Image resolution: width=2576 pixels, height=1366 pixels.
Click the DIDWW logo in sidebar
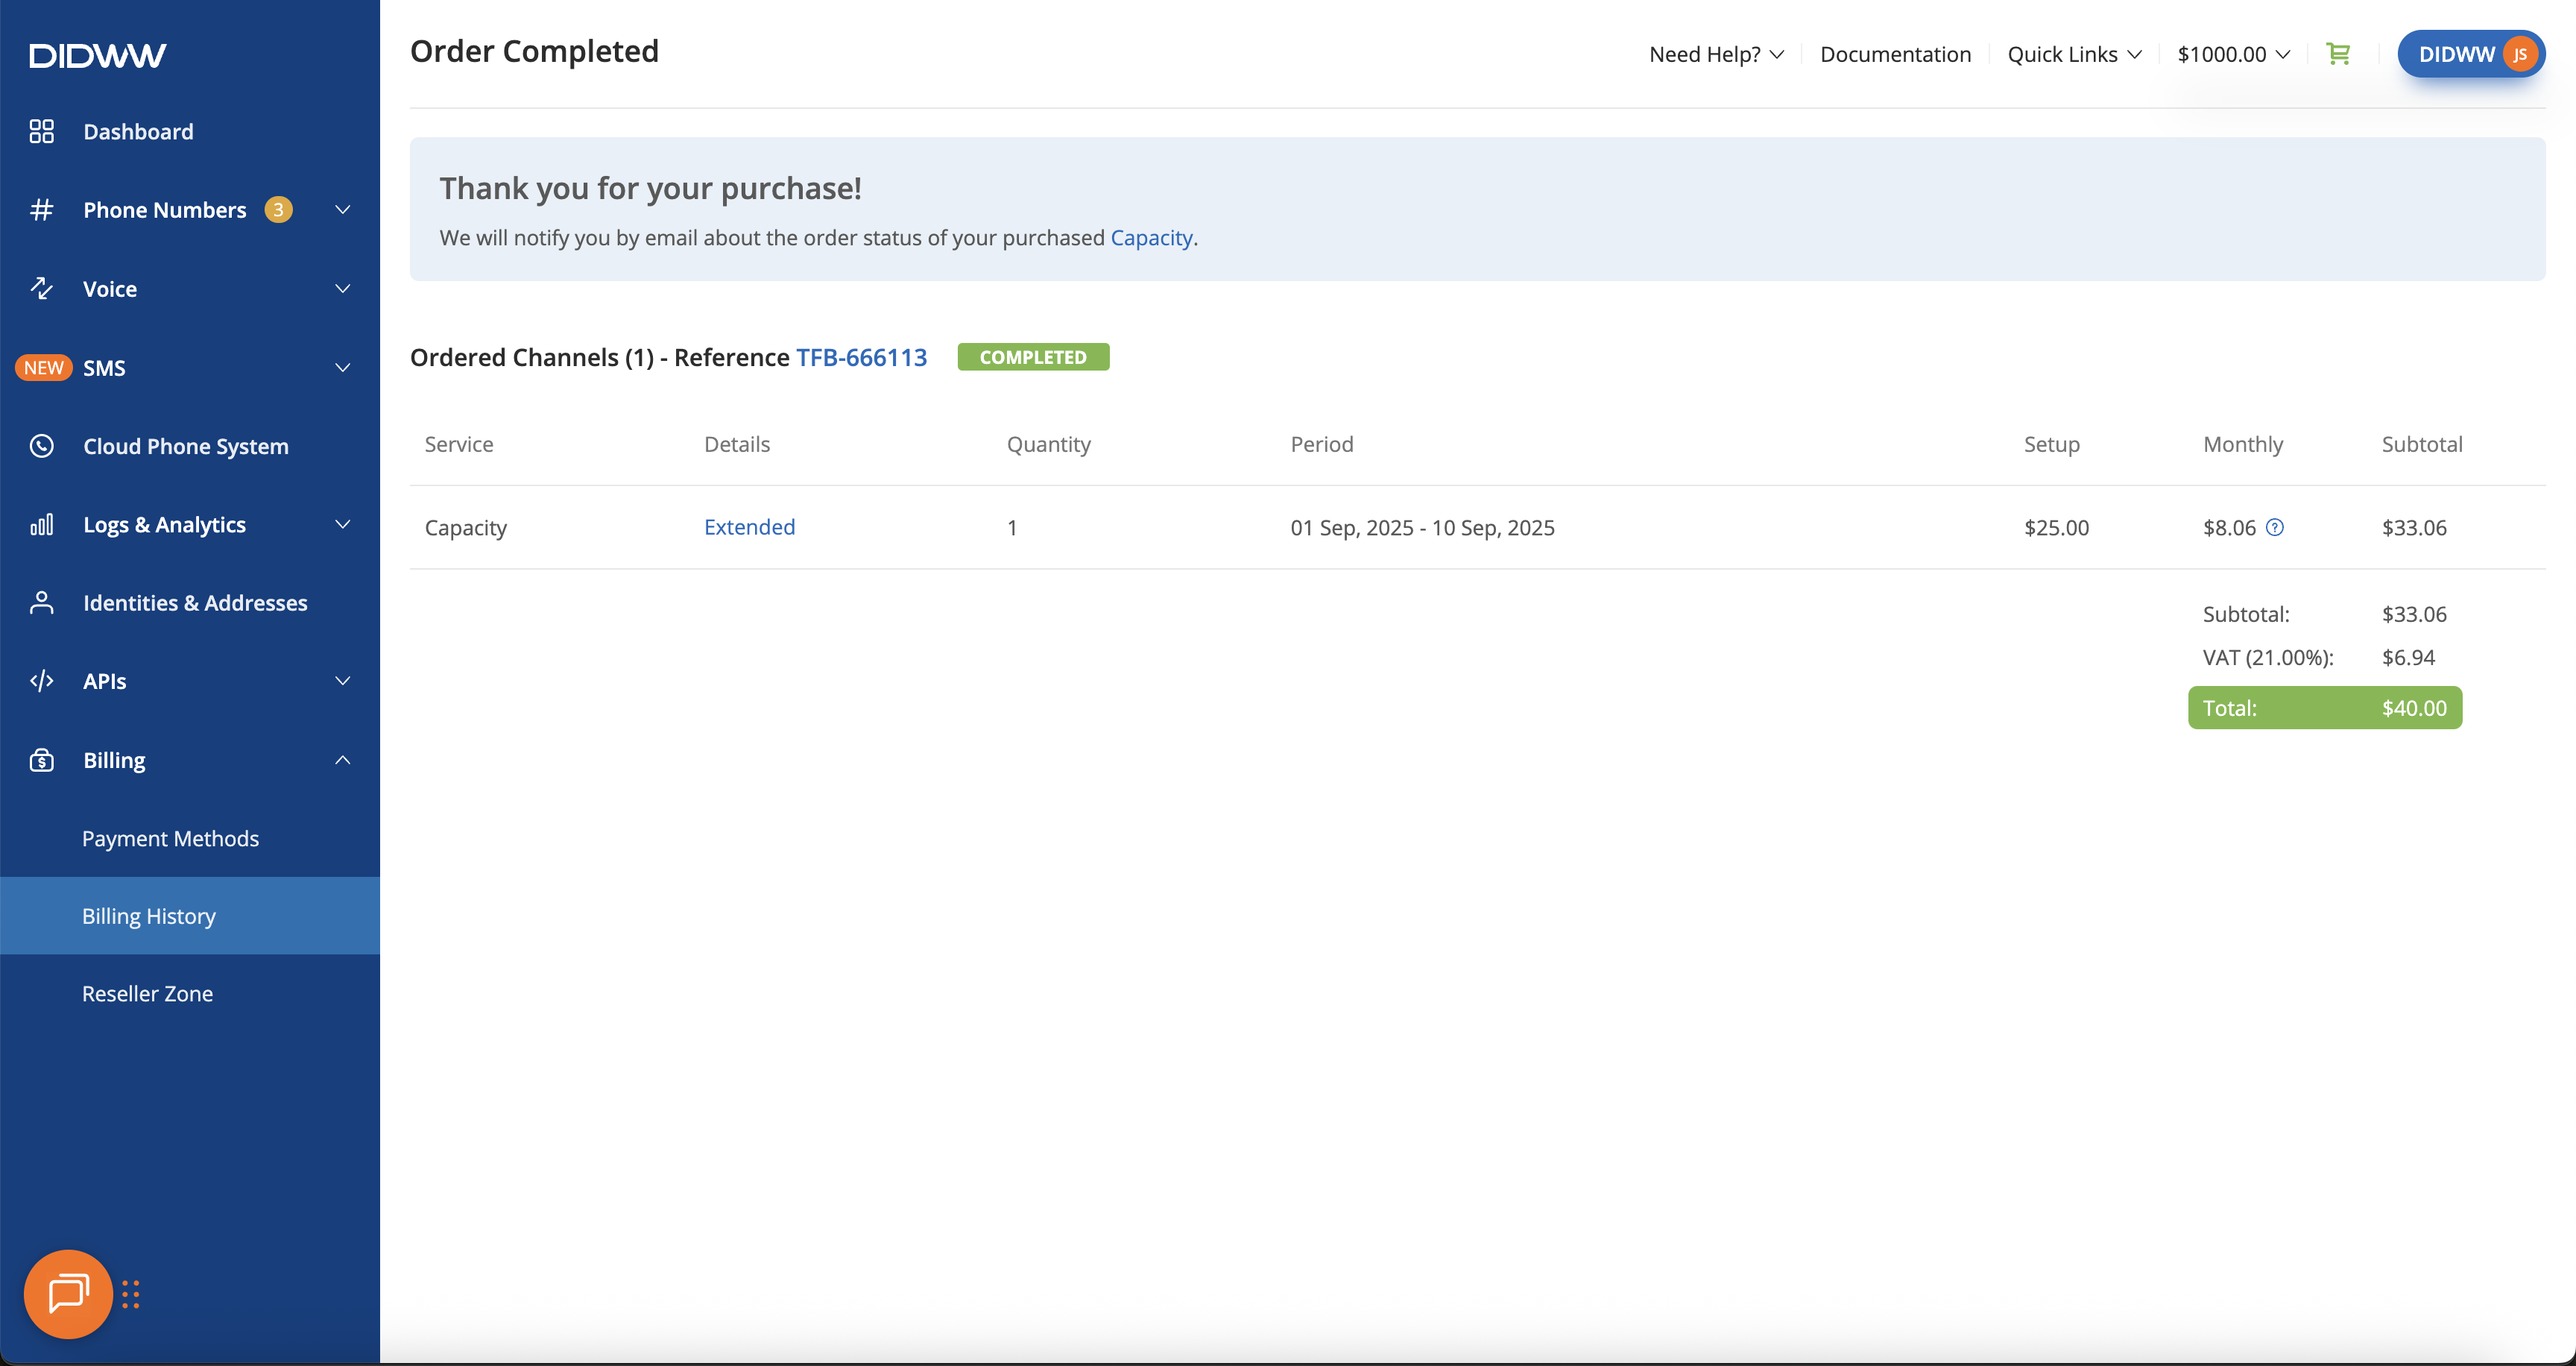click(98, 55)
